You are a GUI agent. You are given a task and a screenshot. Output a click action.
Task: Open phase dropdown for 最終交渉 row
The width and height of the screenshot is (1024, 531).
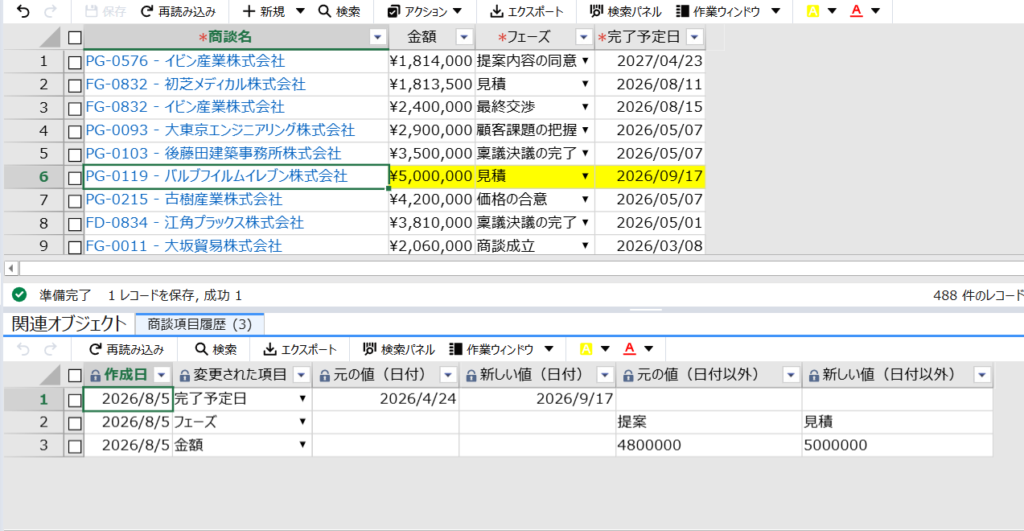[x=586, y=106]
